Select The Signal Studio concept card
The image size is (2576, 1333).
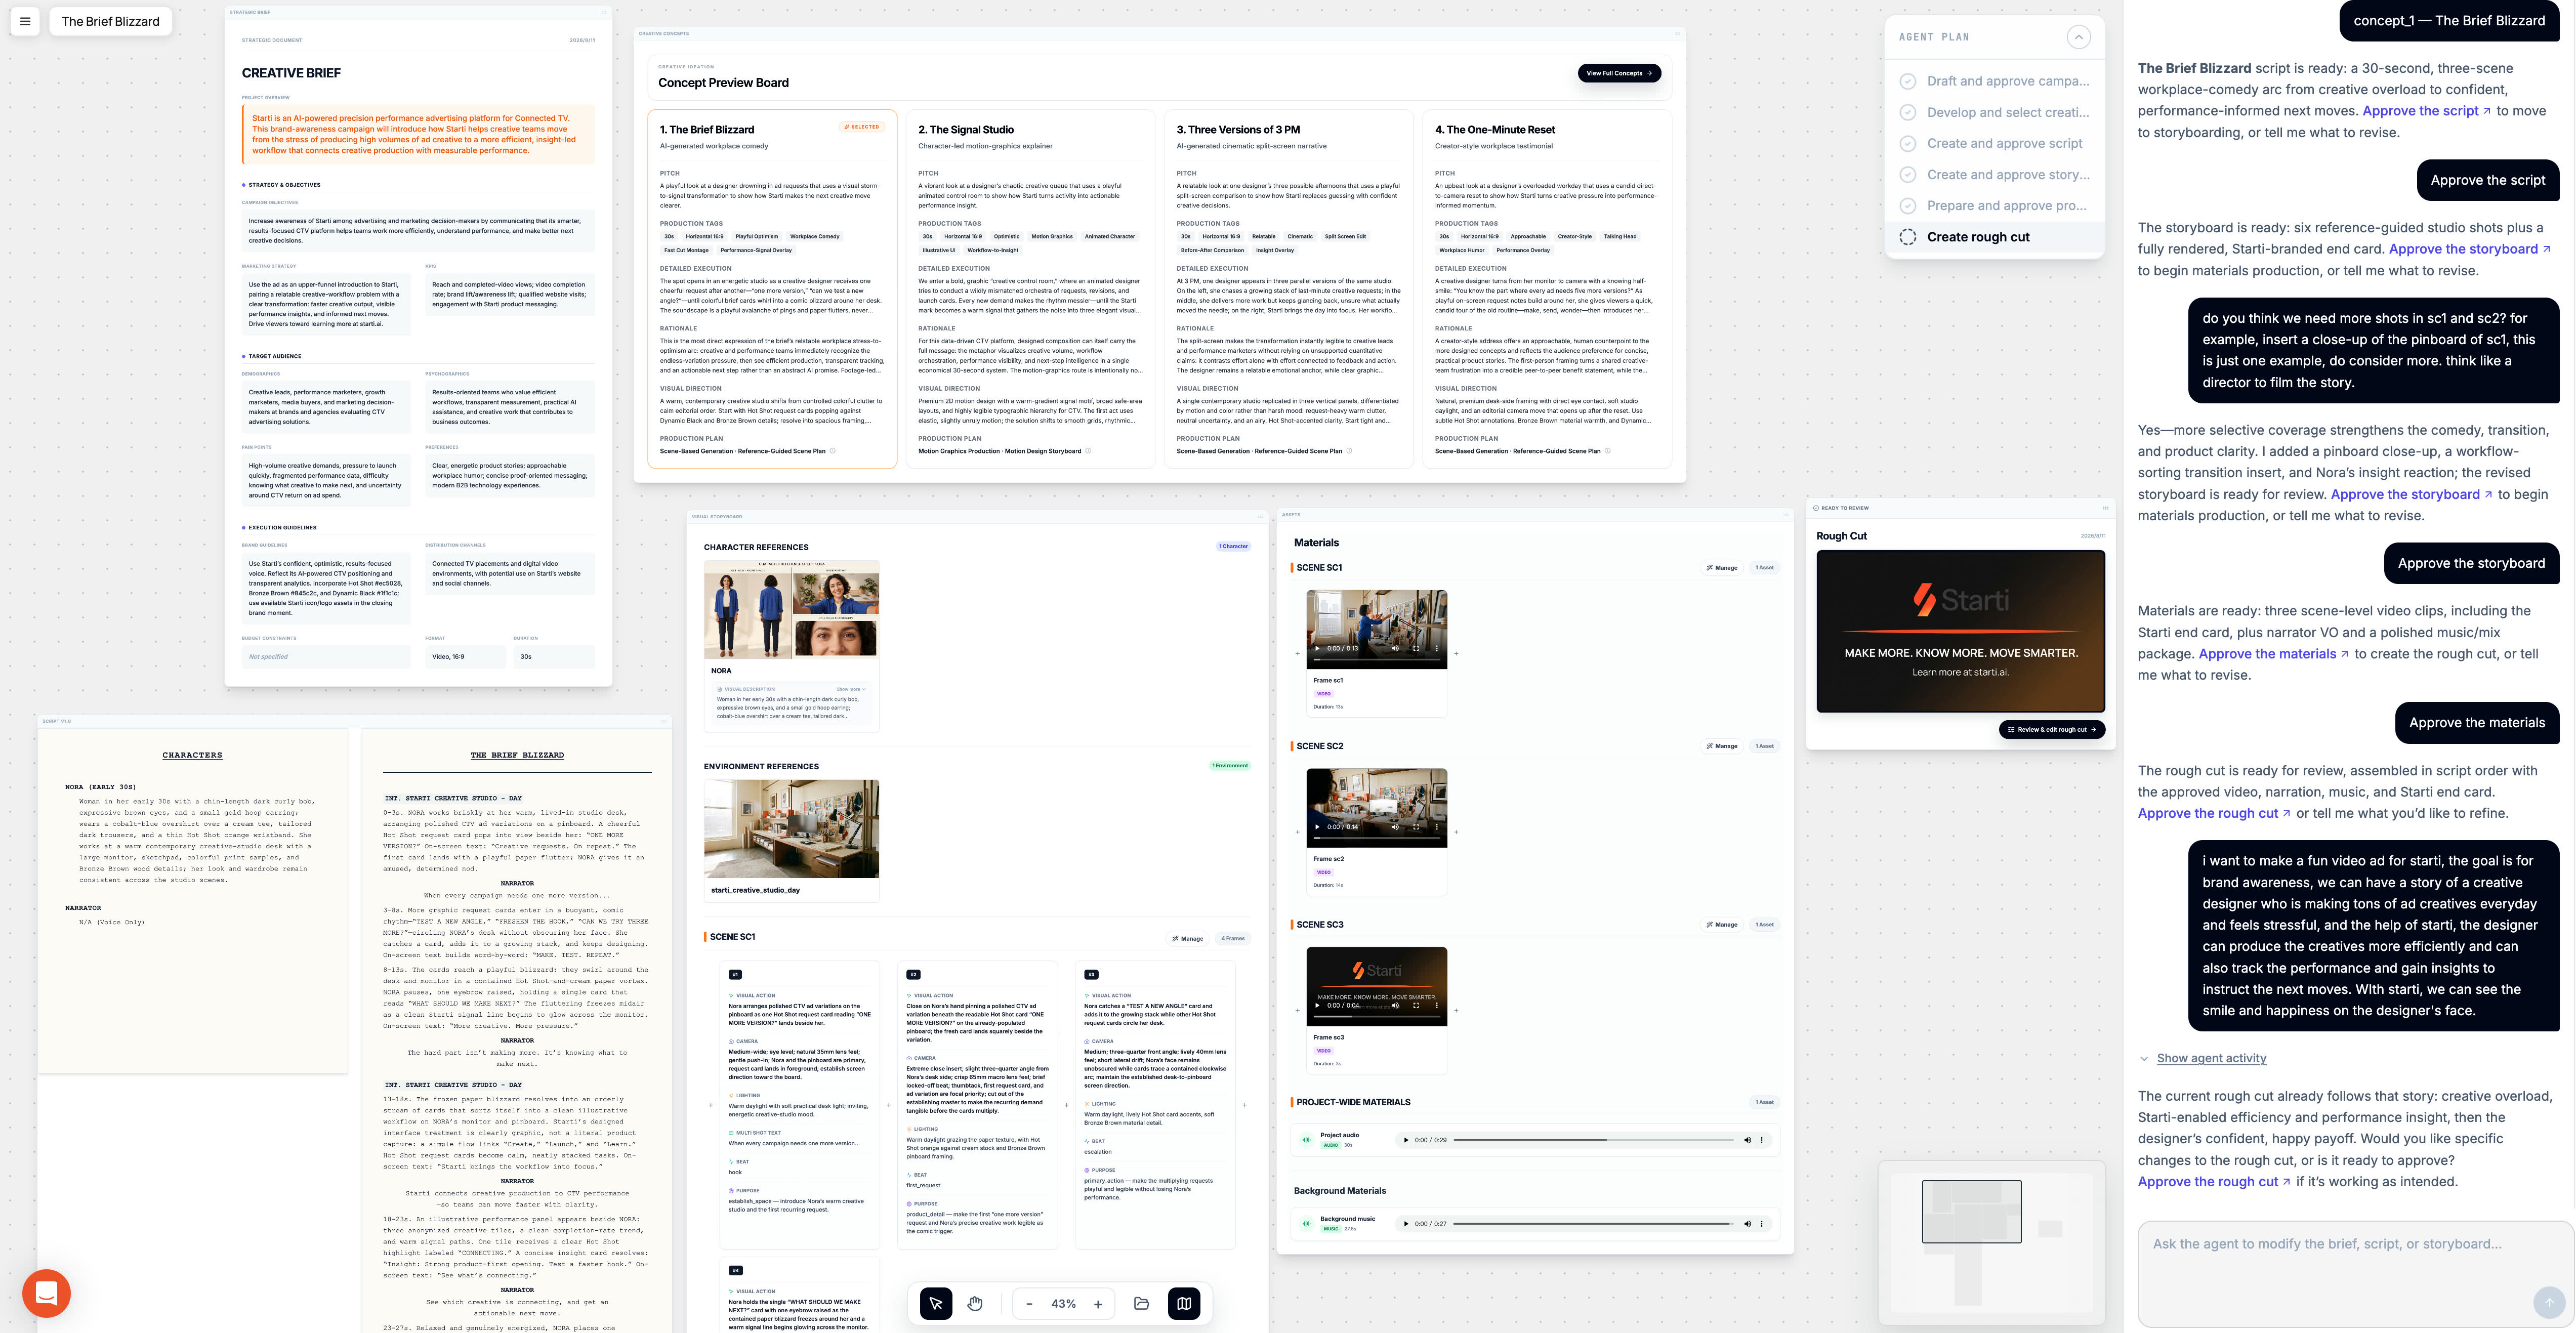click(1030, 288)
